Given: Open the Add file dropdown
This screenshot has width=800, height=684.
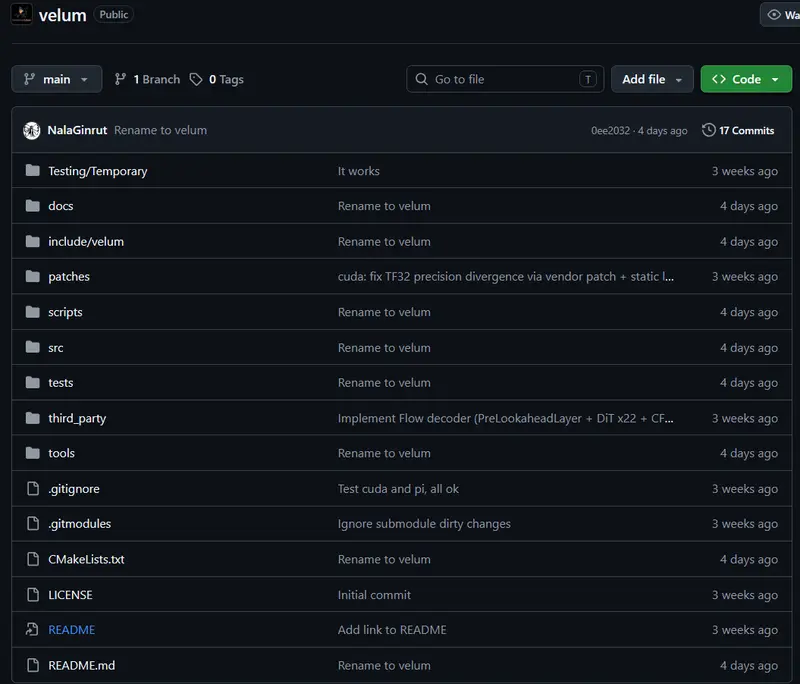Looking at the screenshot, I should [652, 79].
